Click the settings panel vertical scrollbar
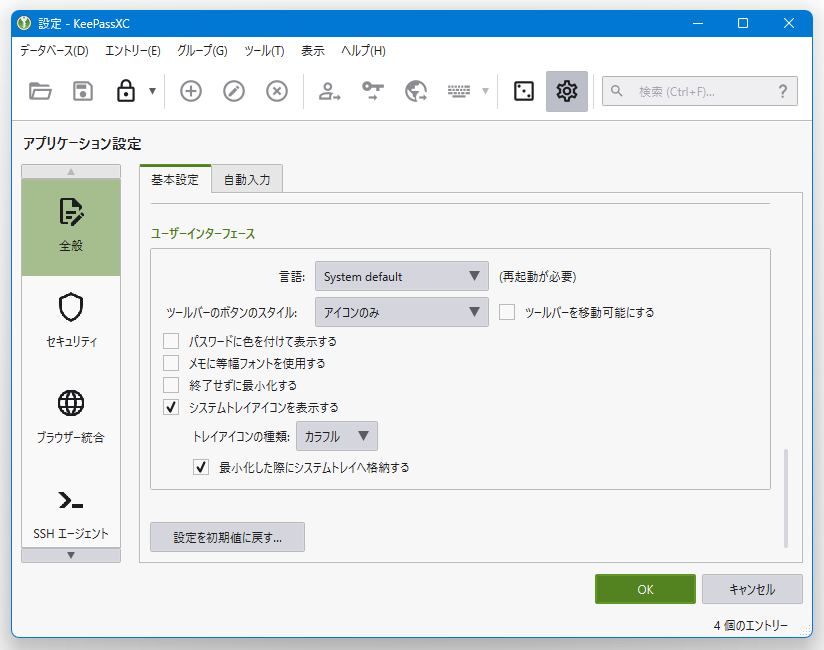The width and height of the screenshot is (824, 650). click(786, 498)
